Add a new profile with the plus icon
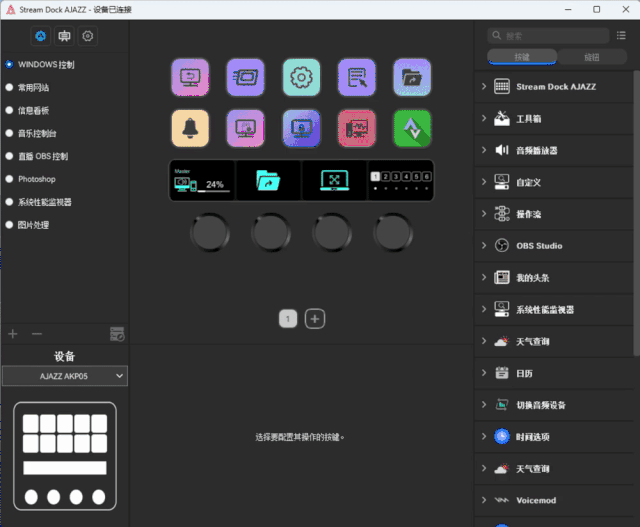The width and height of the screenshot is (640, 527). [13, 334]
